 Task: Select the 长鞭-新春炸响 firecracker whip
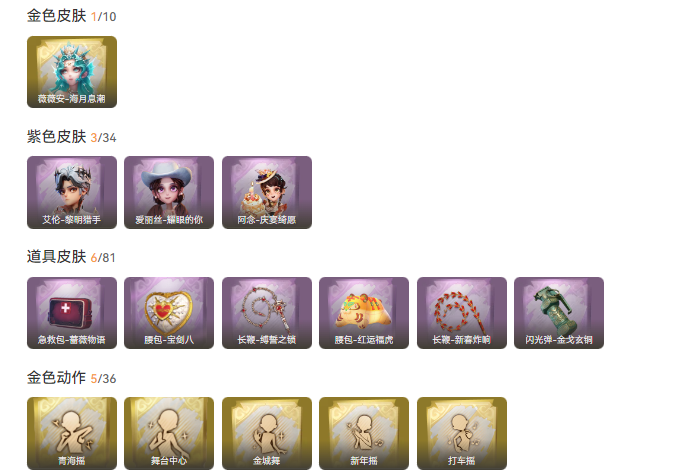[x=462, y=313]
